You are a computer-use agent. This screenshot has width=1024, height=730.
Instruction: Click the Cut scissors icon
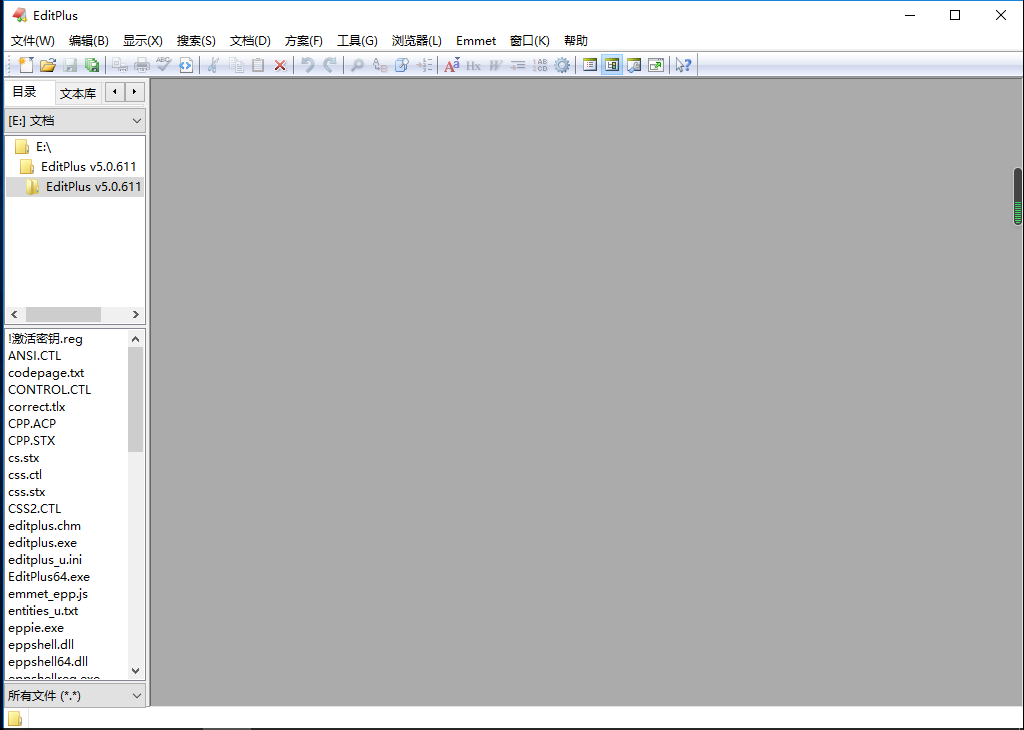coord(213,65)
